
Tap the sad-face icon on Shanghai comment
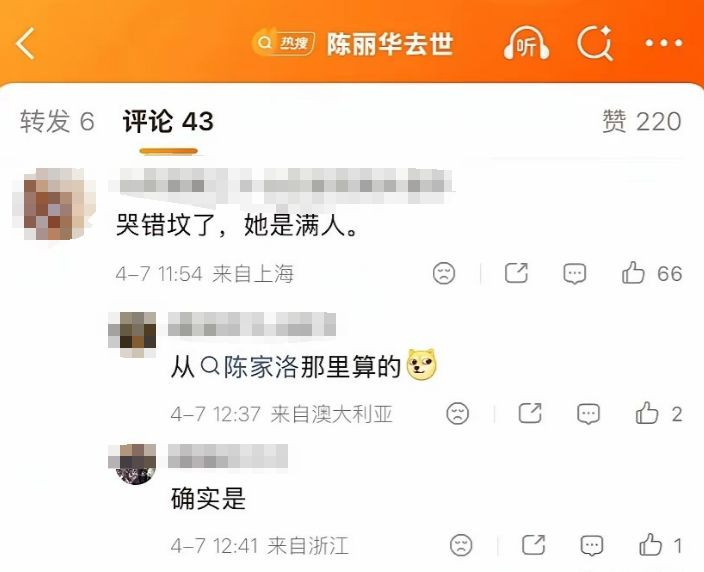coord(444,273)
